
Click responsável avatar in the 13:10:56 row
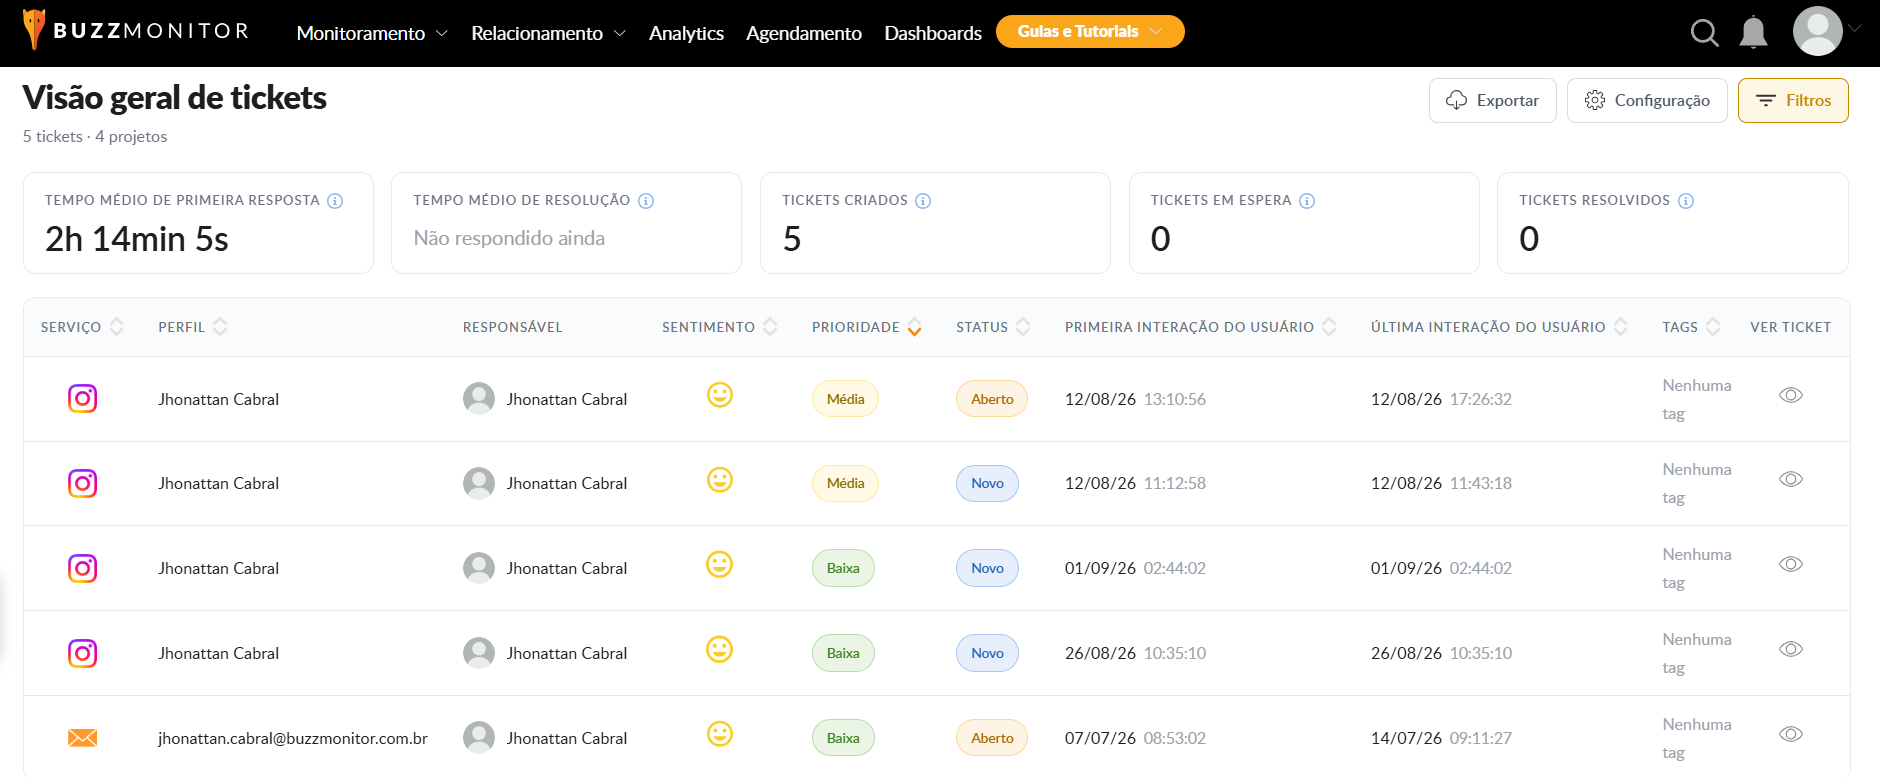click(x=479, y=398)
